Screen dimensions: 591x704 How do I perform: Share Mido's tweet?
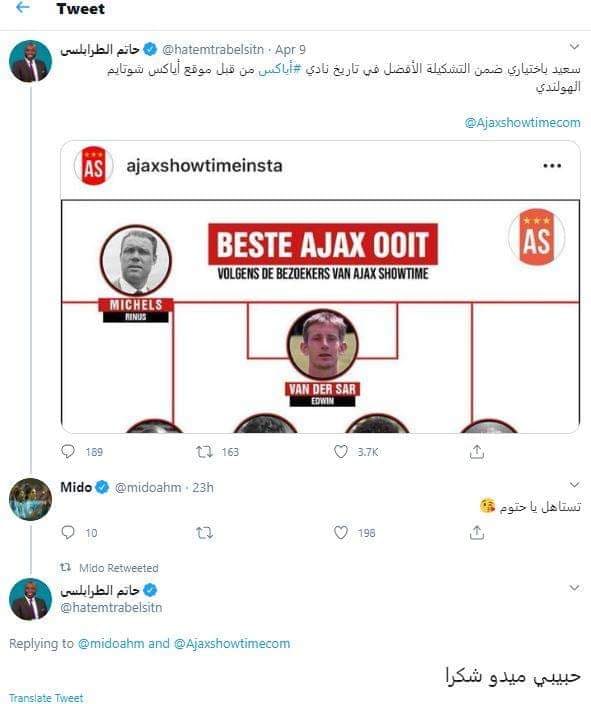point(476,532)
